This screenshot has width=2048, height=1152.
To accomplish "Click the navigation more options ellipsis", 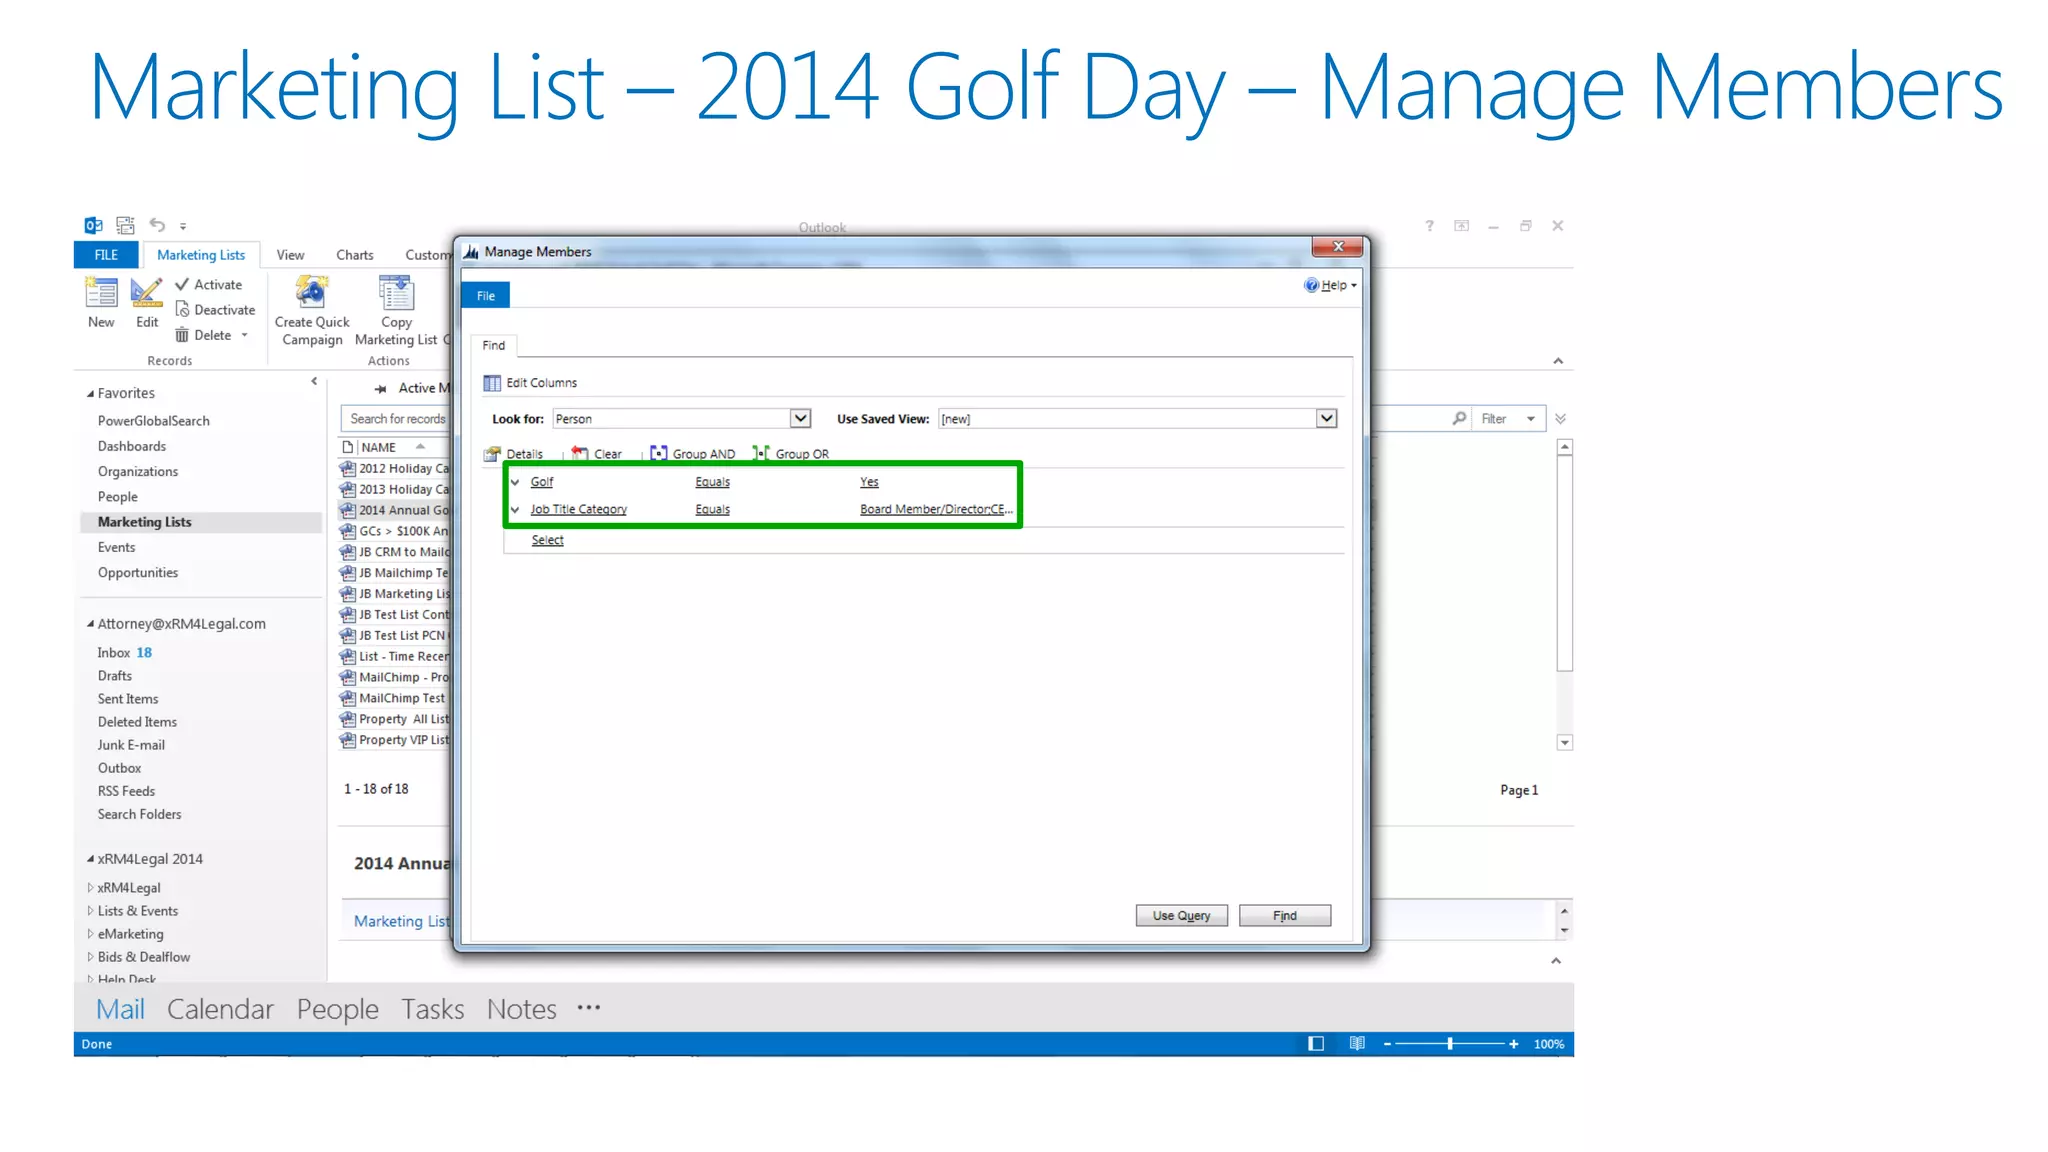I will (x=589, y=1008).
